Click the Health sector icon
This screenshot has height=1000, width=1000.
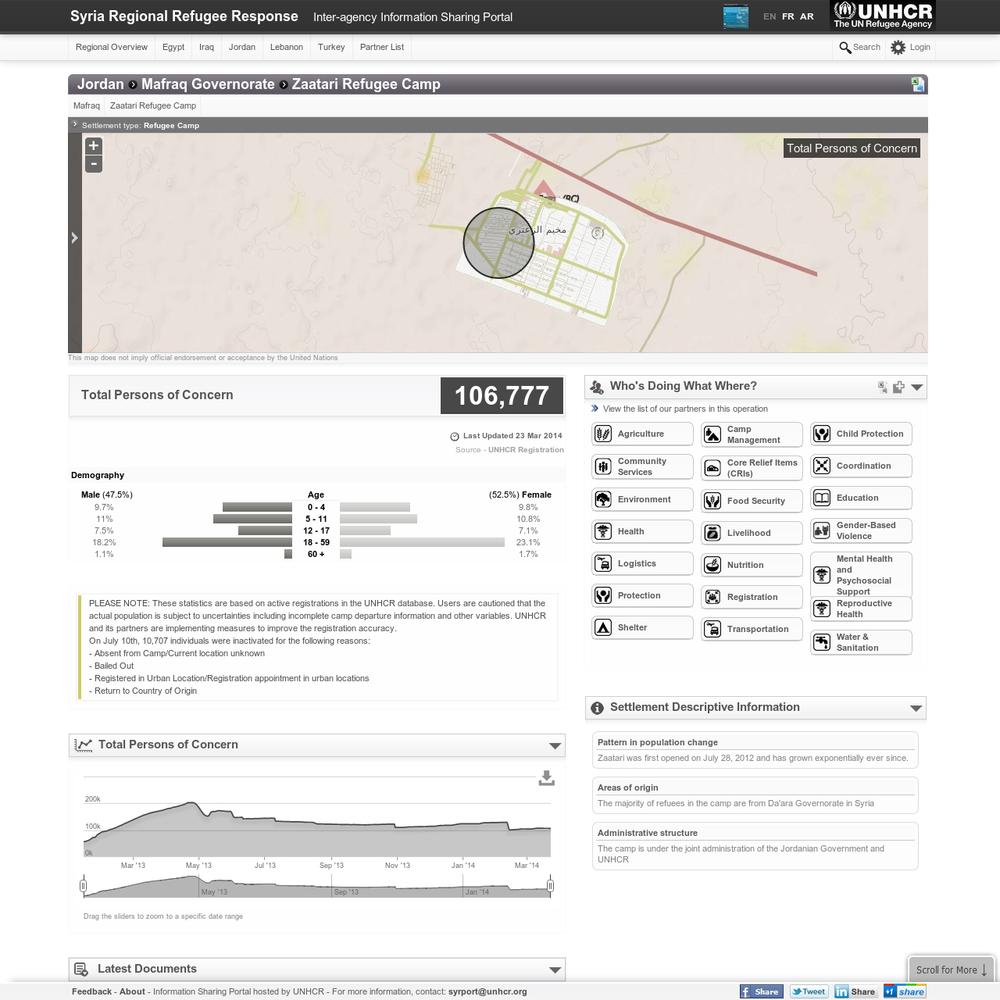pyautogui.click(x=603, y=531)
